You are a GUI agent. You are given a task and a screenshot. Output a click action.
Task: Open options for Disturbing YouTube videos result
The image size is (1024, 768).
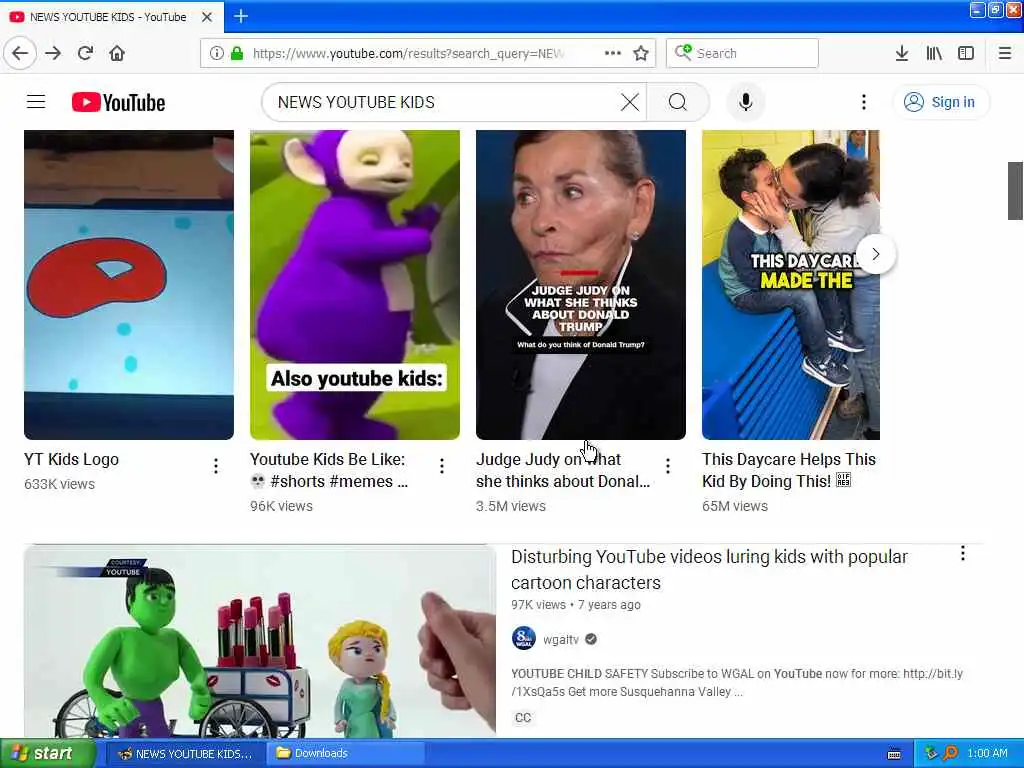pos(963,554)
